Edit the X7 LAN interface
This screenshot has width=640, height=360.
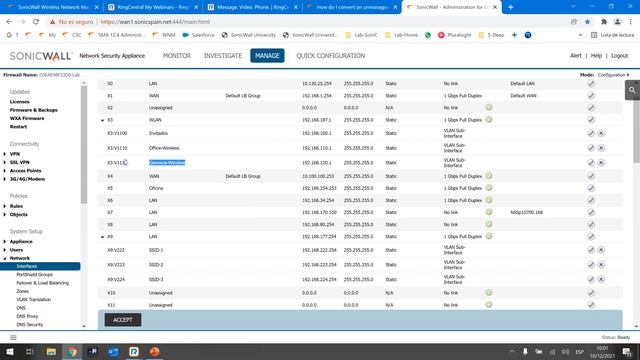[x=591, y=212]
